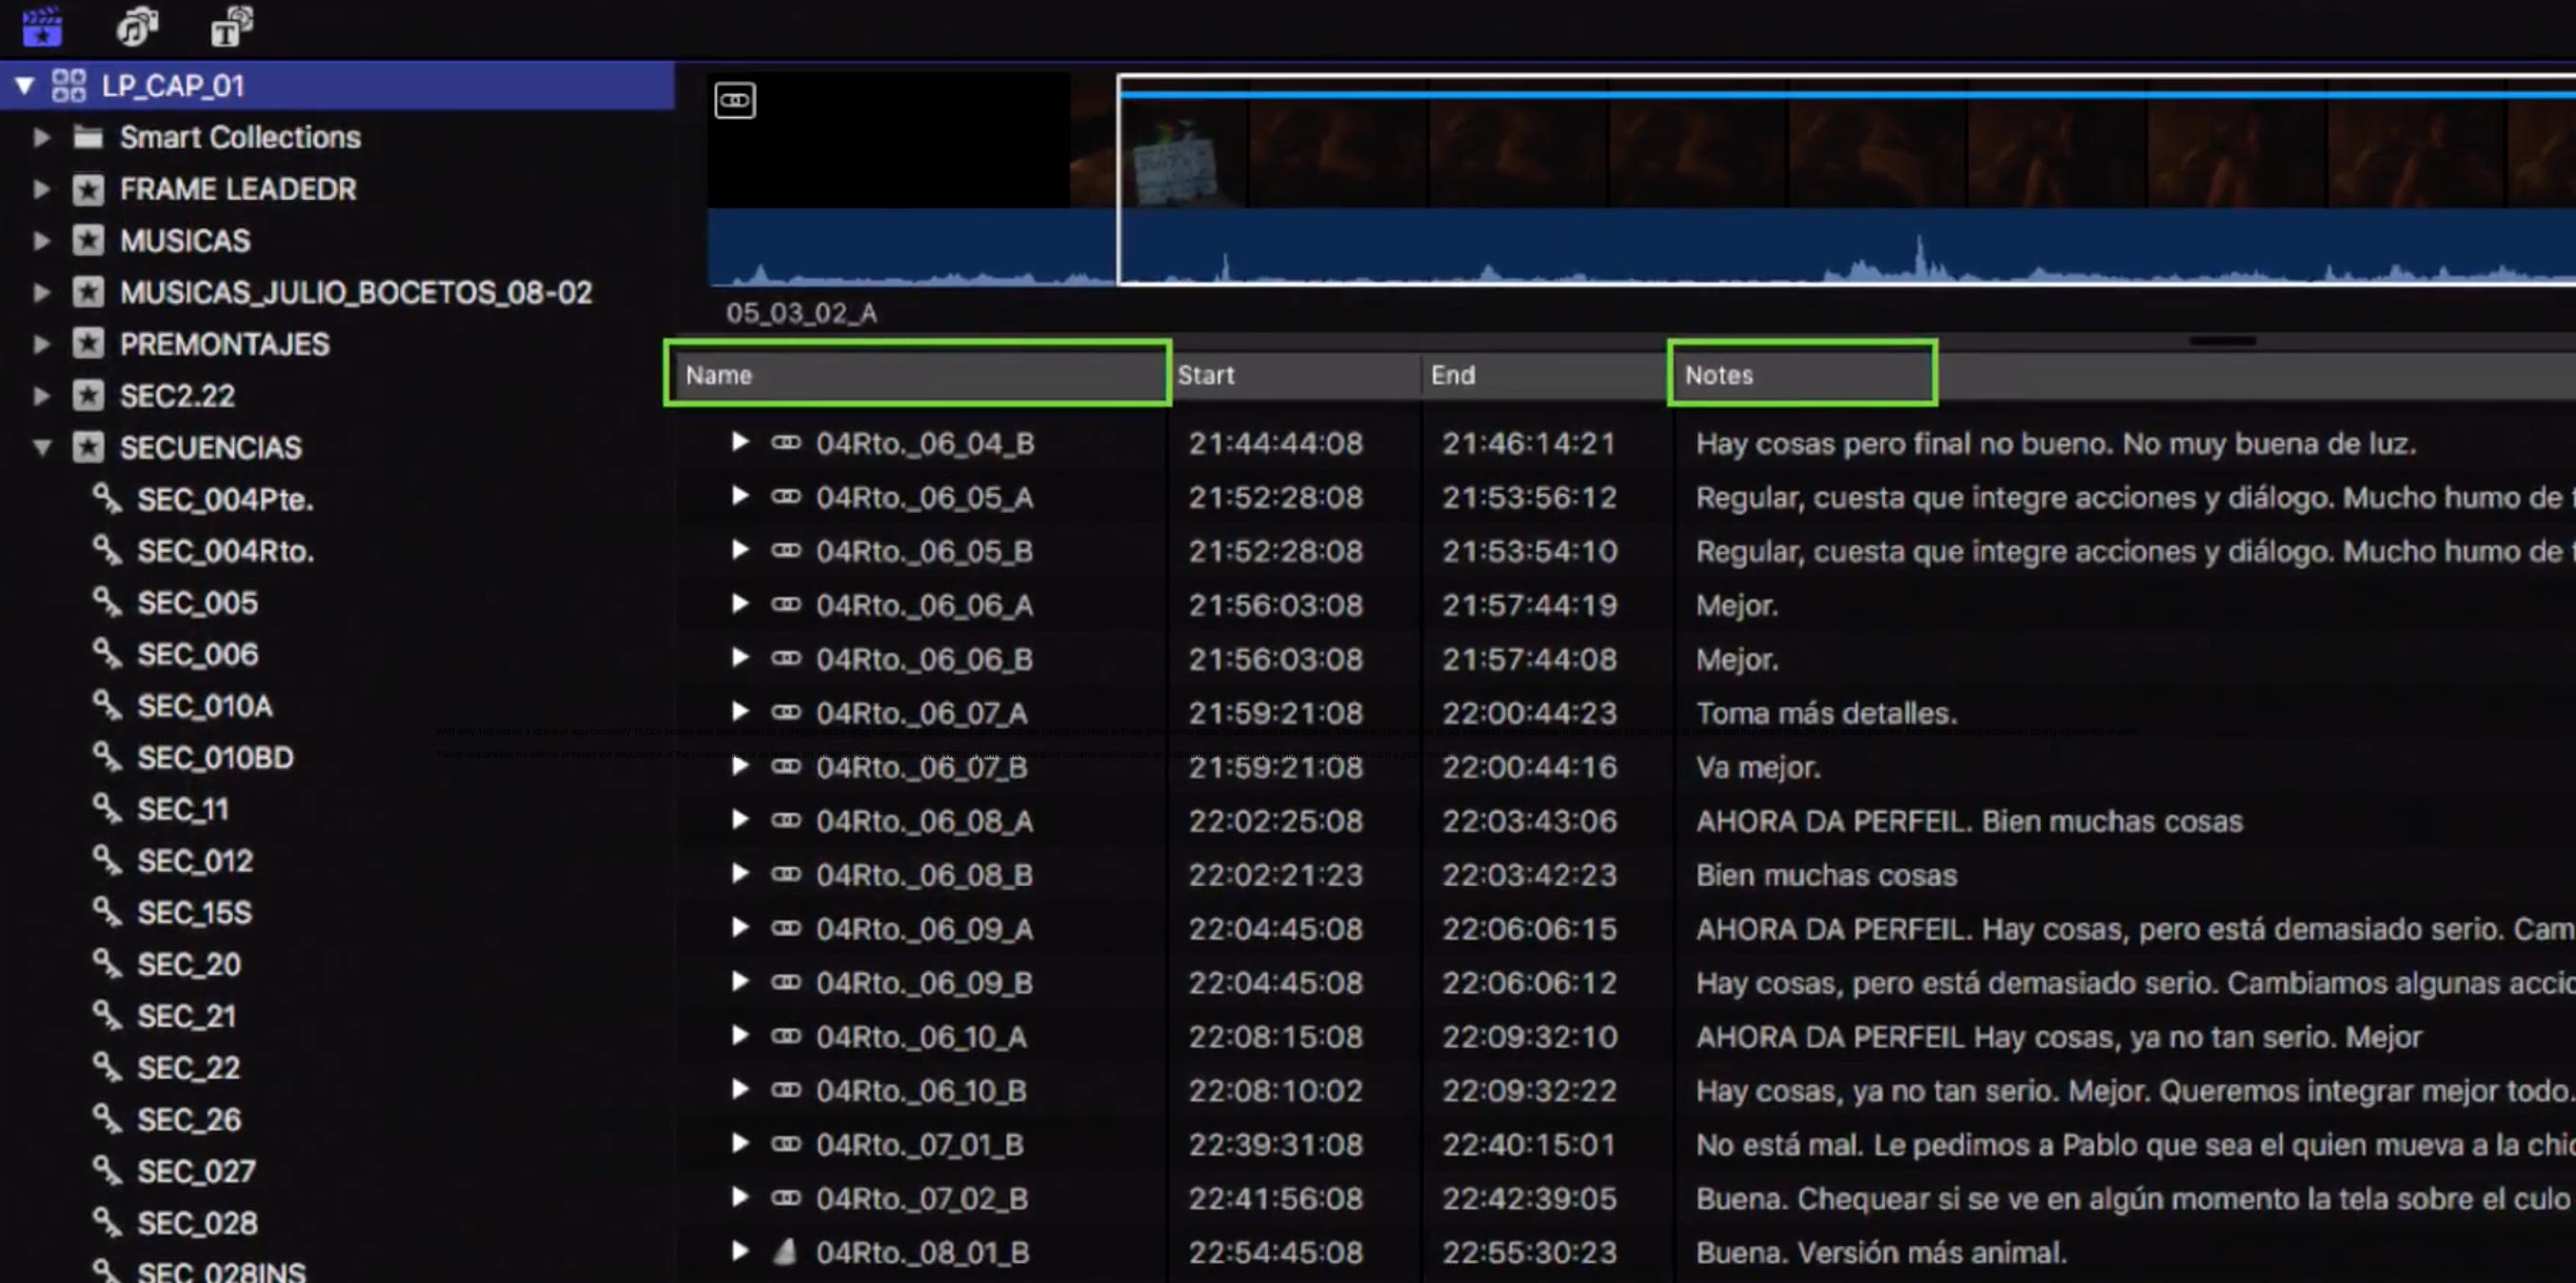Click the PREMONTAJES event star icon

tap(88, 344)
